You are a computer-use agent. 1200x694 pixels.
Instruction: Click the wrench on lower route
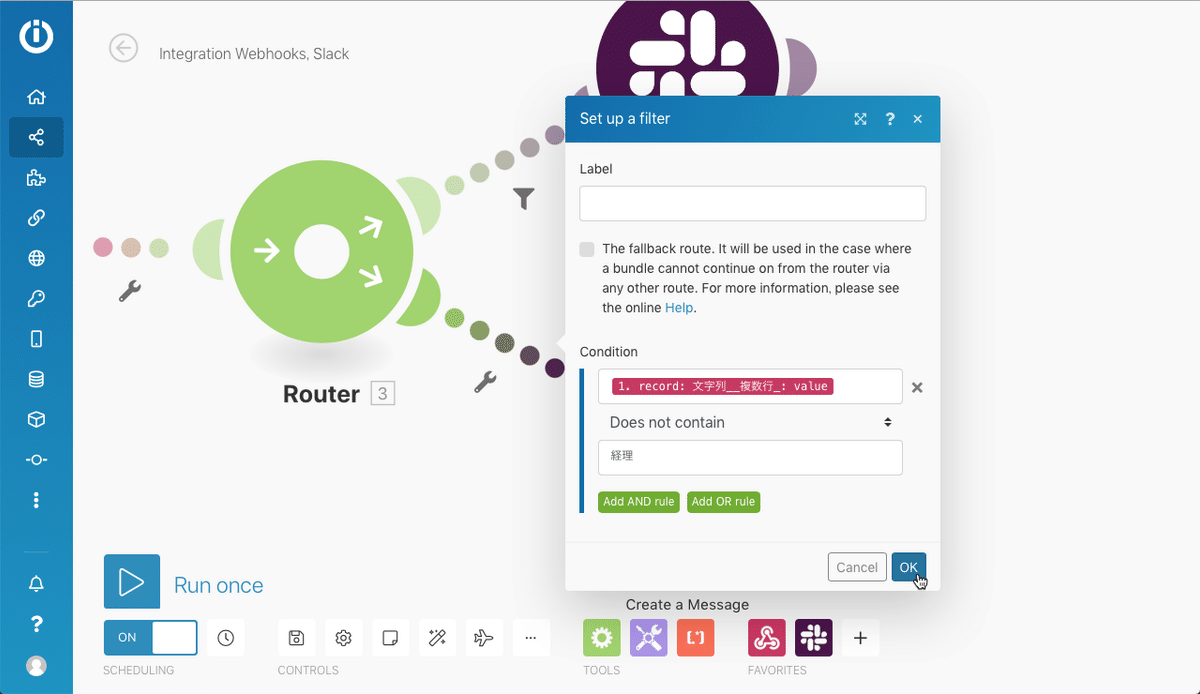coord(485,381)
